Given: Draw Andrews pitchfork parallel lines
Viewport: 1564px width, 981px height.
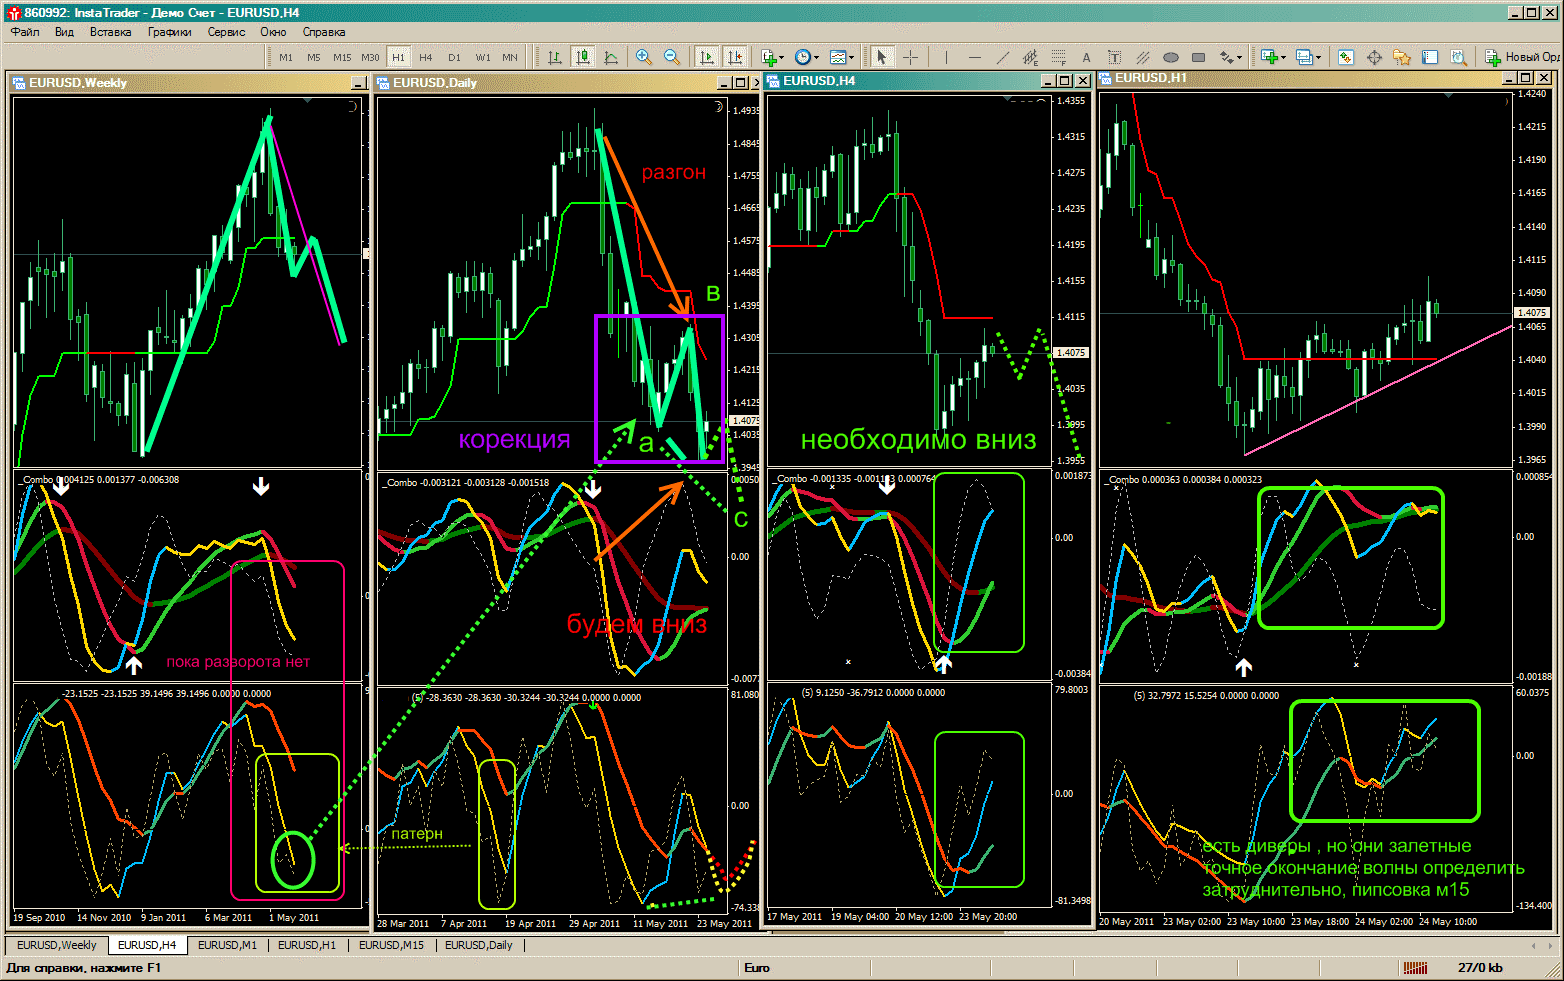Looking at the screenshot, I should click(x=1142, y=57).
